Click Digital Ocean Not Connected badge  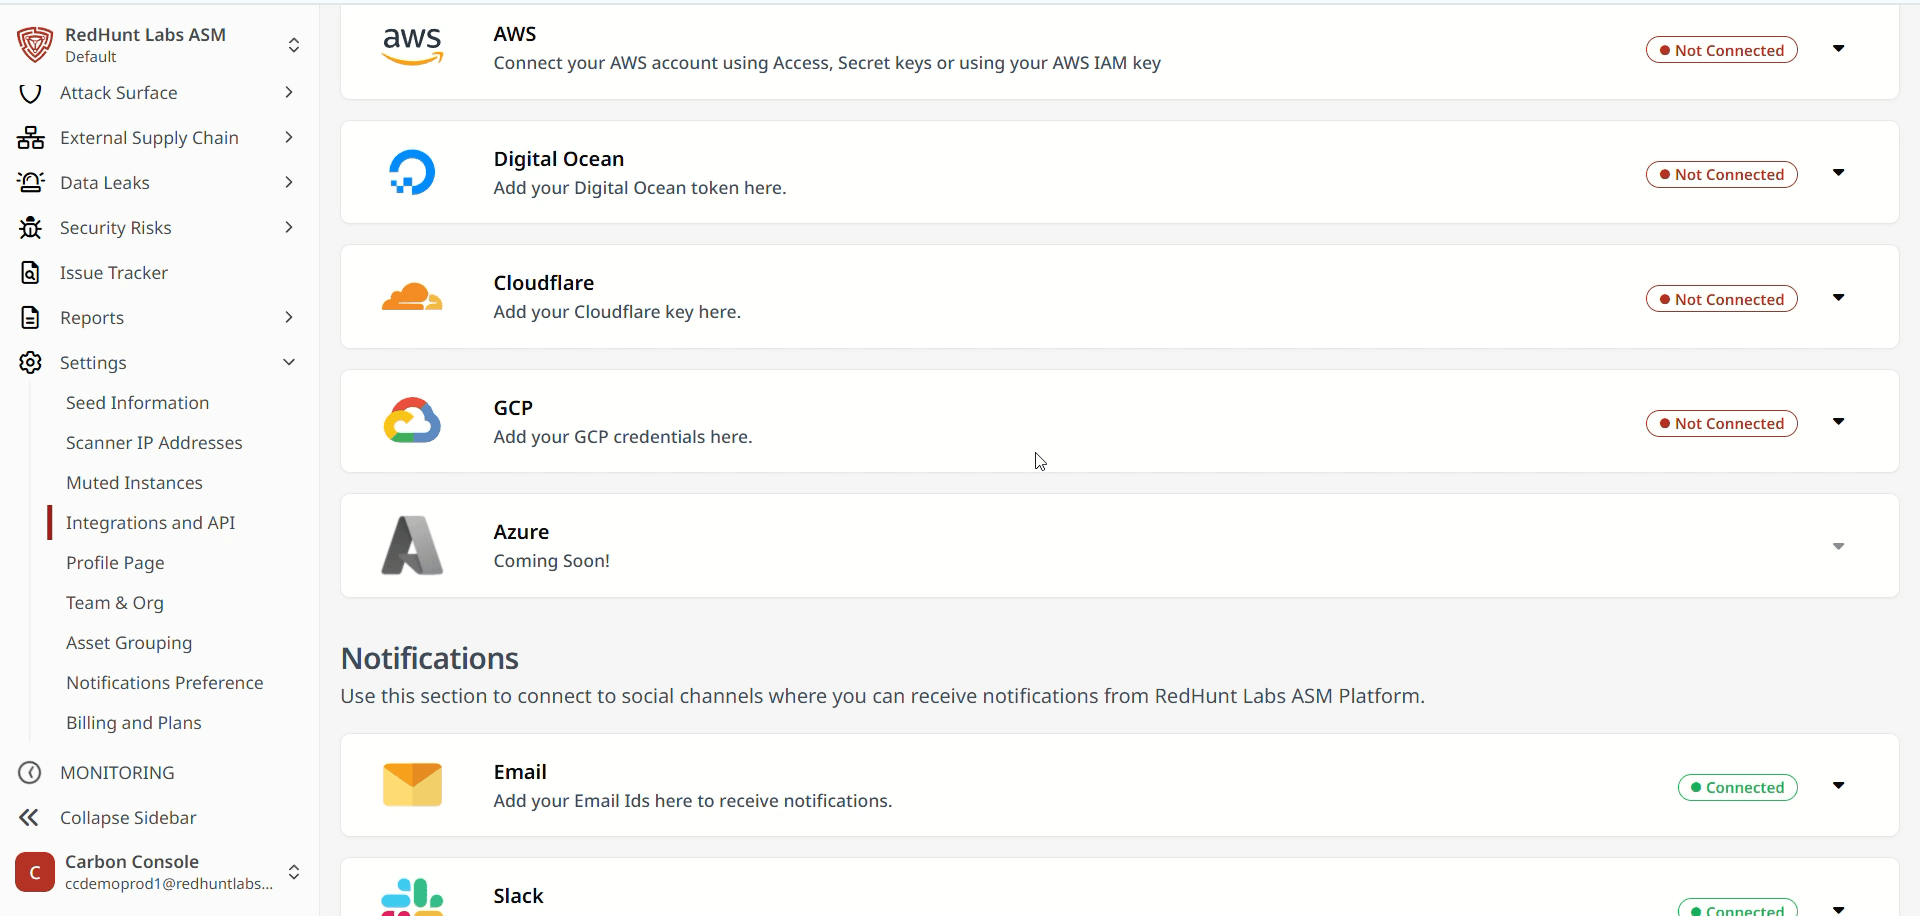point(1722,175)
